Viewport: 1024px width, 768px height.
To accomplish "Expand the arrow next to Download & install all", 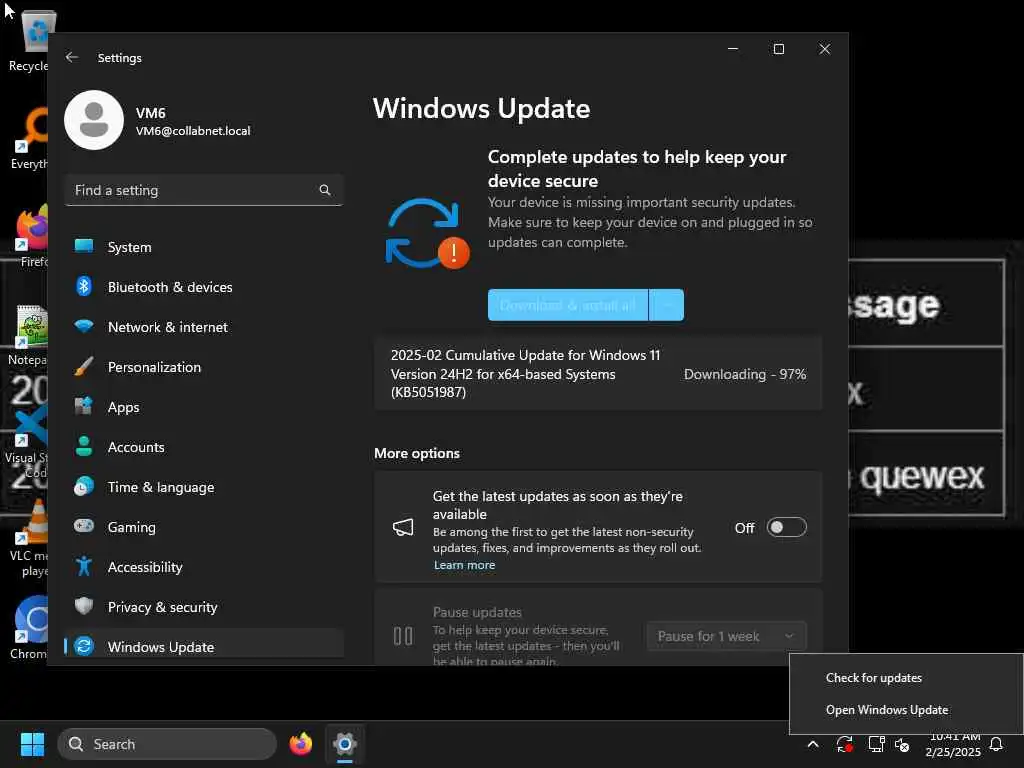I will tap(667, 305).
